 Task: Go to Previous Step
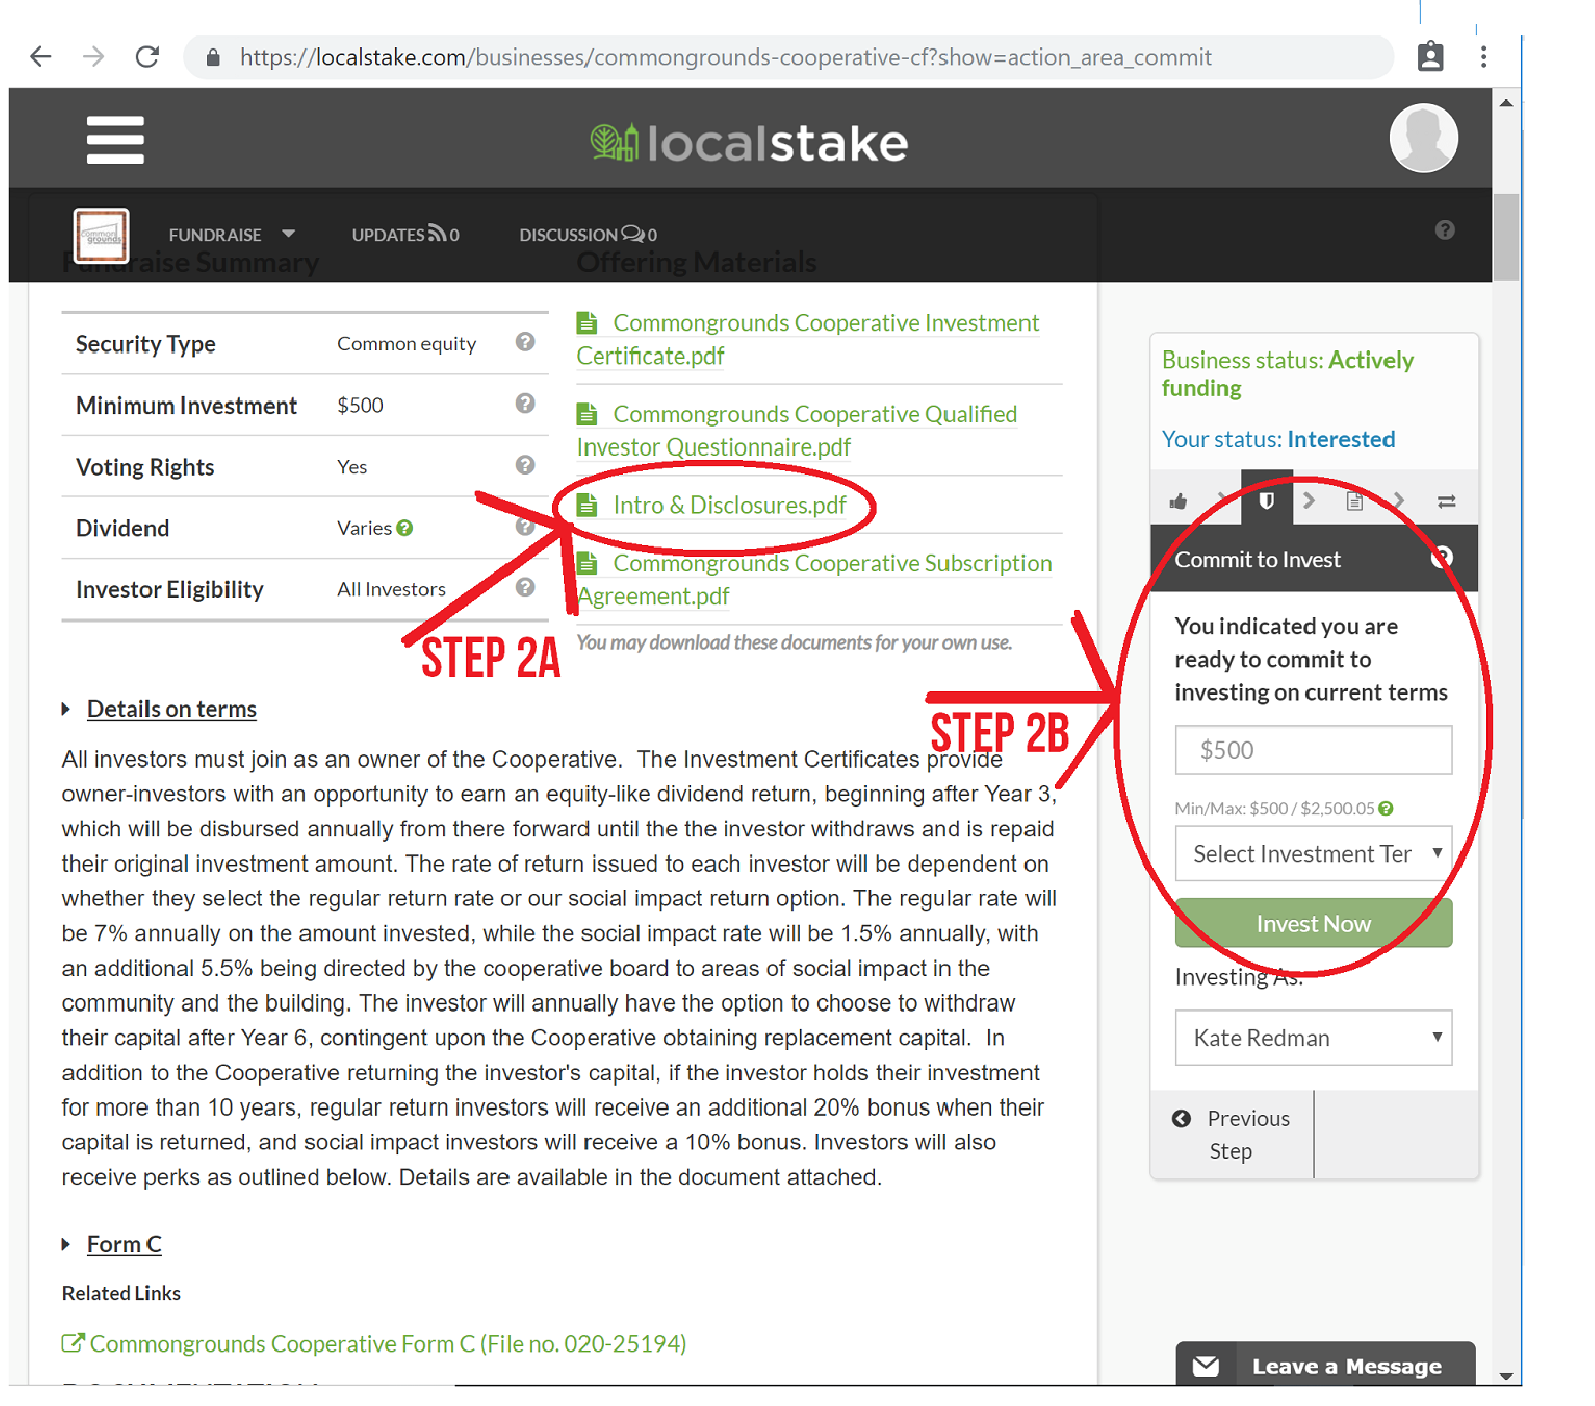tap(1232, 1134)
